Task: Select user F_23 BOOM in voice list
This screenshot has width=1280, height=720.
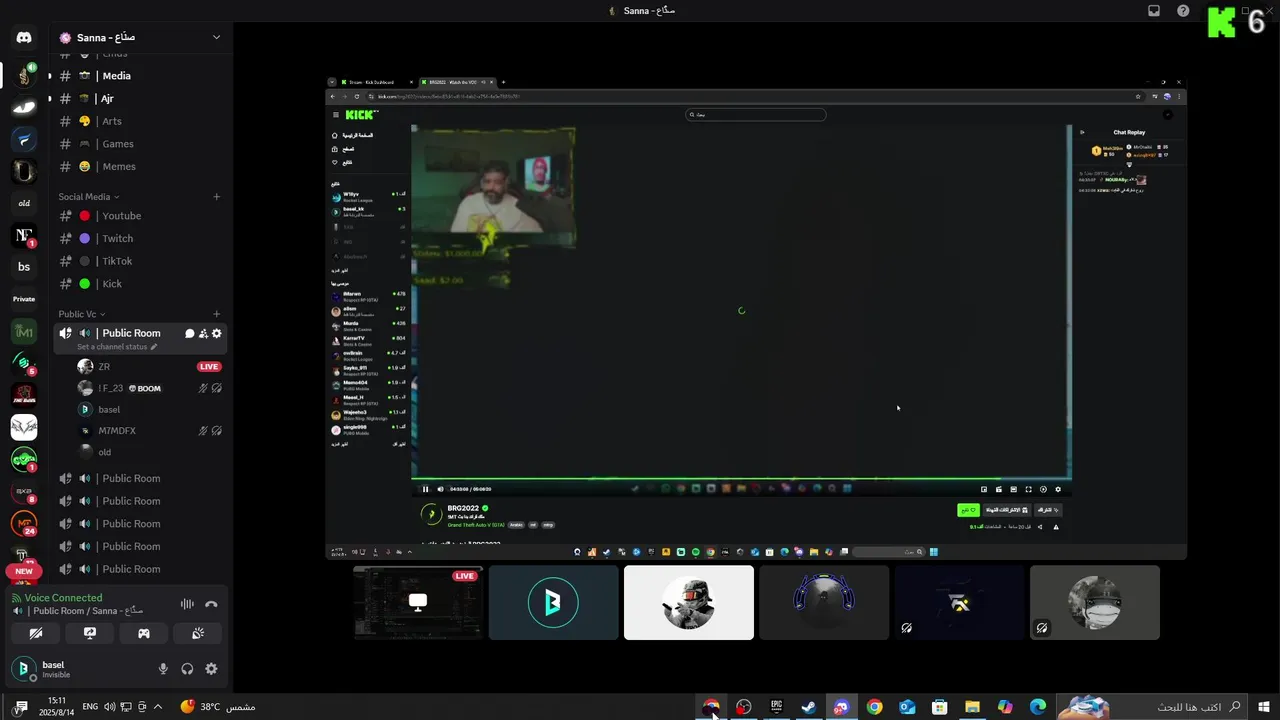Action: point(149,388)
